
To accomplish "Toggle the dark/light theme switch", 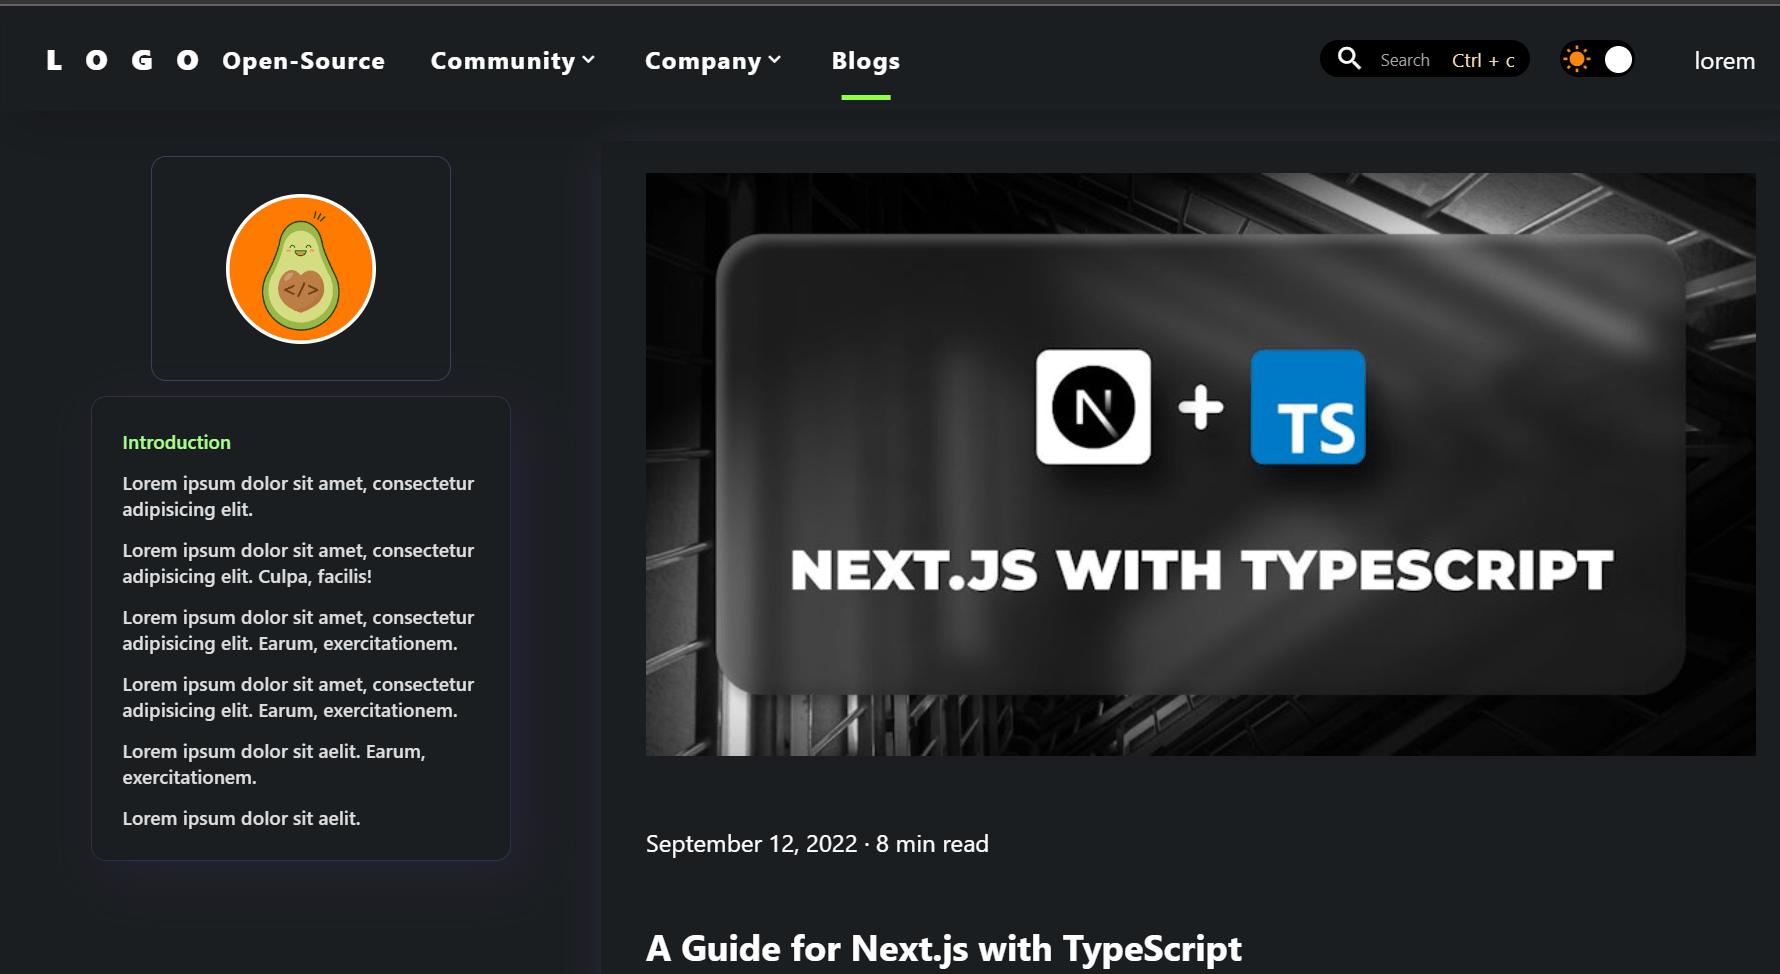I will tap(1598, 59).
